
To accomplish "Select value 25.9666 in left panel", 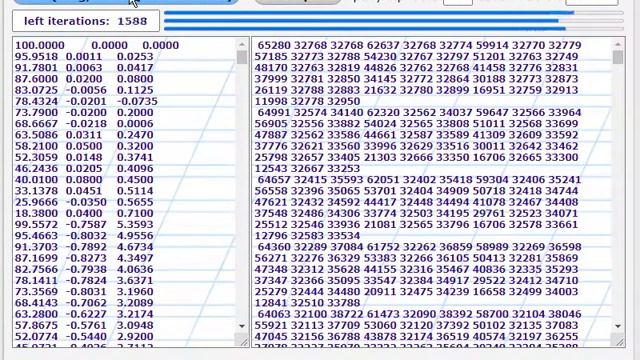I will [36, 202].
